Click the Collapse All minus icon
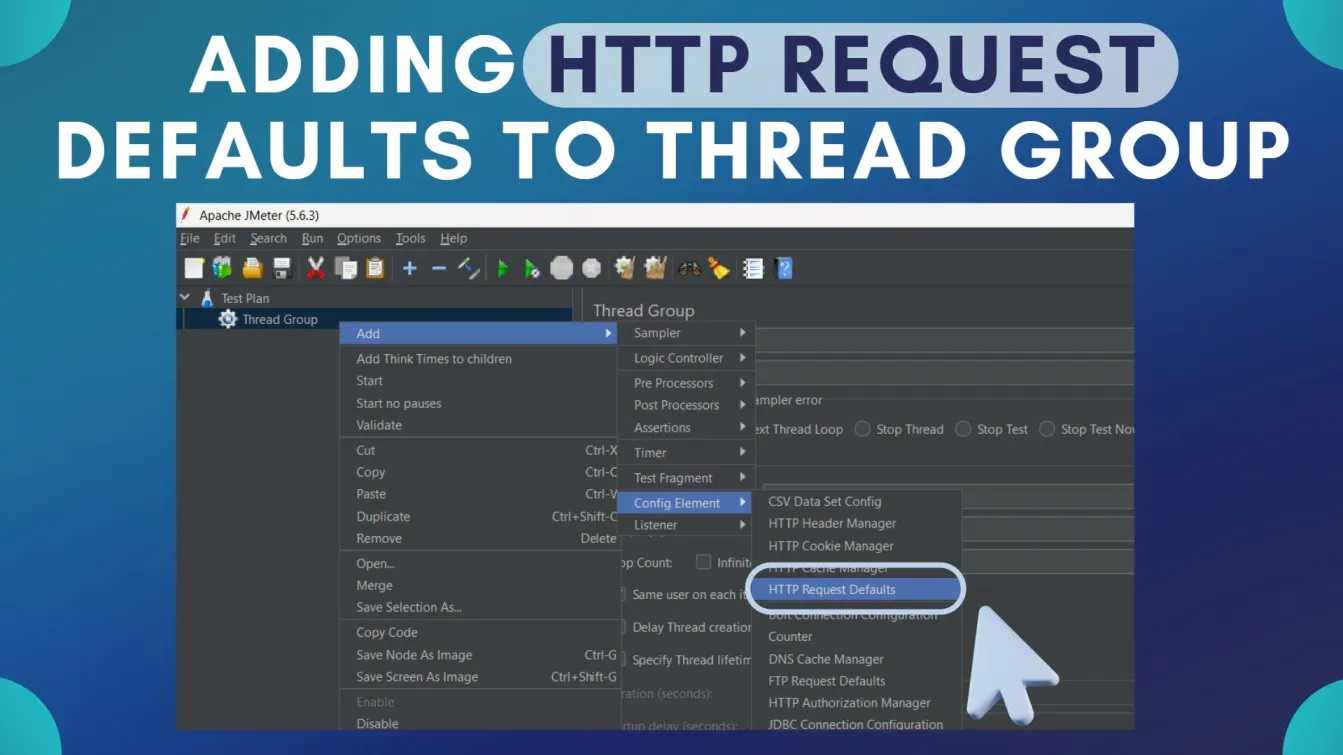 pos(439,268)
